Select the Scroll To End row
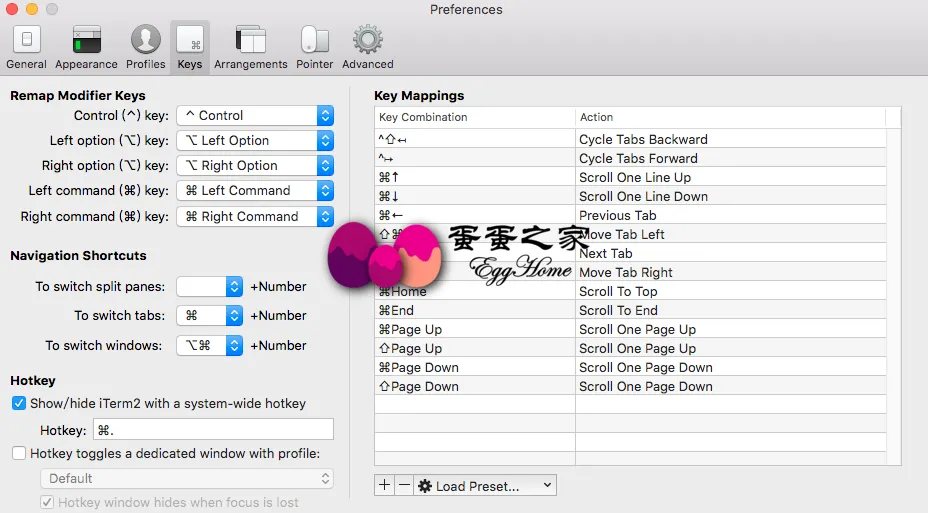This screenshot has height=513, width=928. click(630, 310)
